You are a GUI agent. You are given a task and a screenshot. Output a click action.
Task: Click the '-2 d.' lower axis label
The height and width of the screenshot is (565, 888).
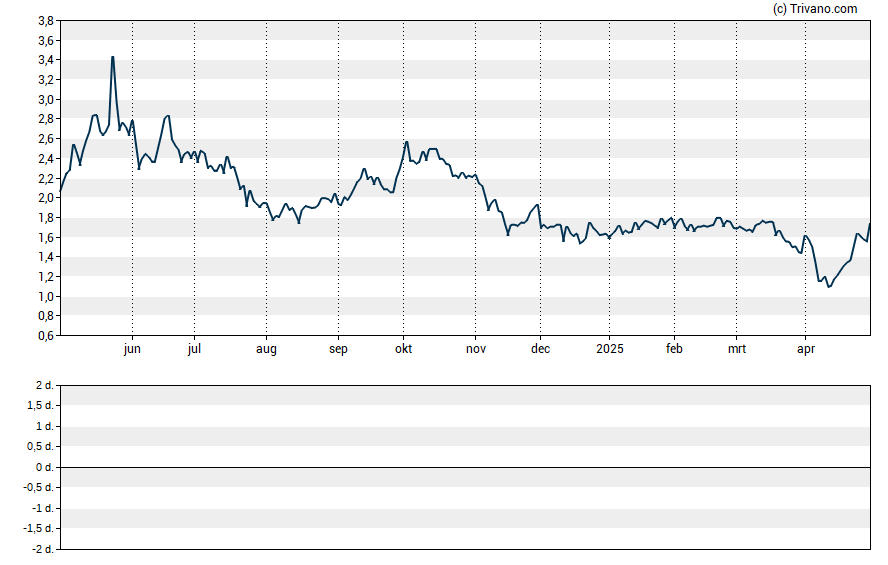click(x=42, y=549)
